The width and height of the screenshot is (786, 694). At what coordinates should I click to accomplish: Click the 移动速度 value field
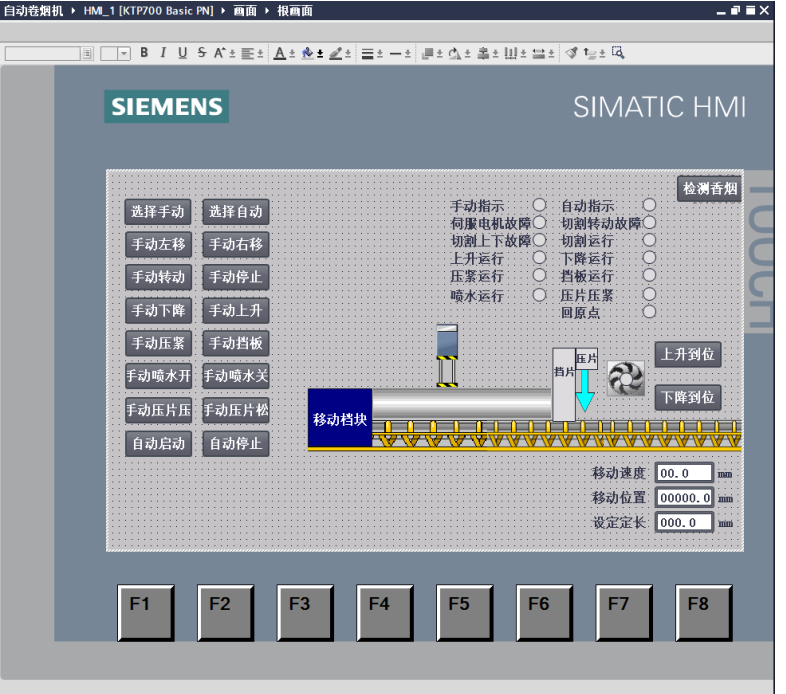pyautogui.click(x=684, y=473)
